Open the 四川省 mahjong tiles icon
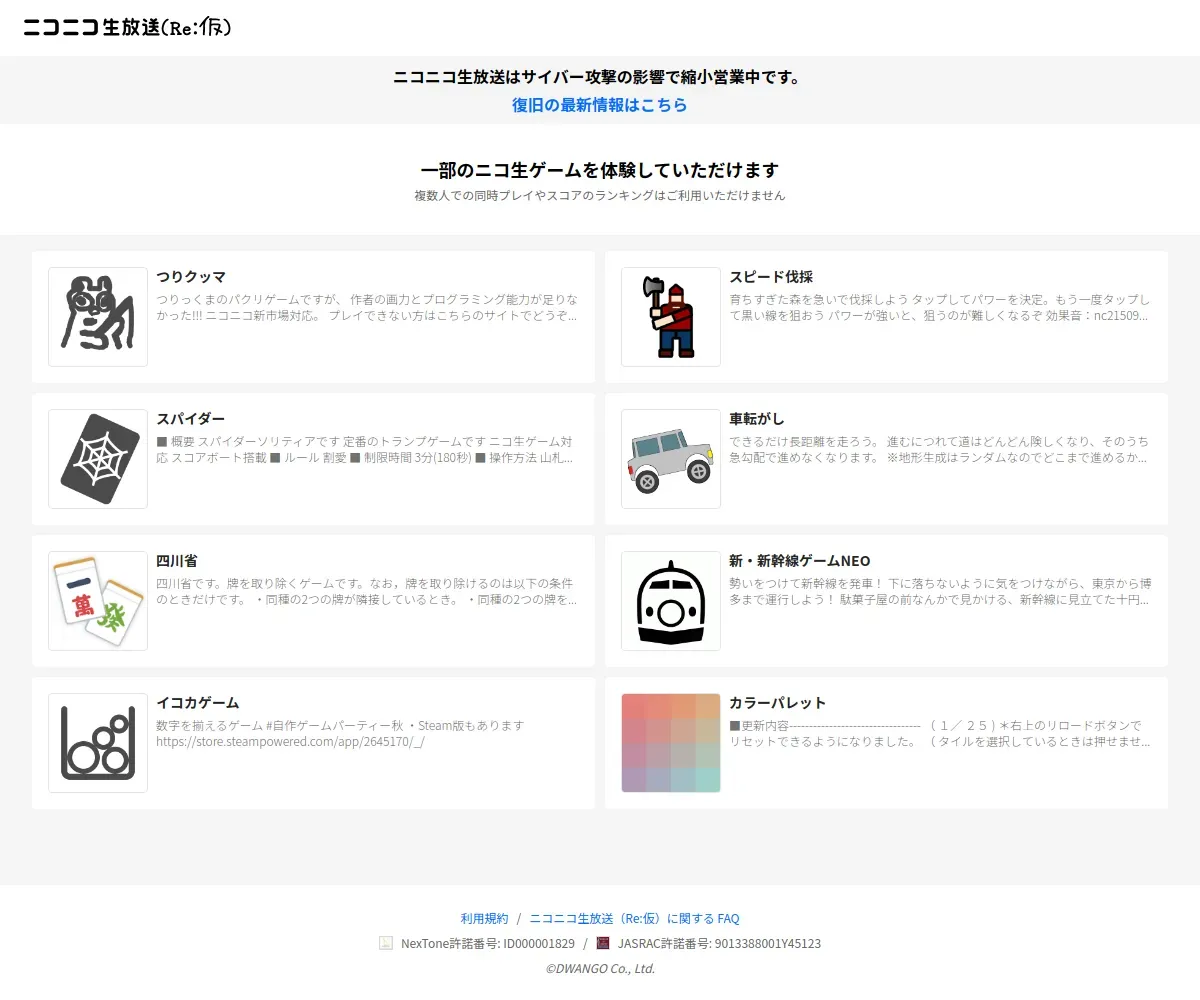 pos(98,601)
